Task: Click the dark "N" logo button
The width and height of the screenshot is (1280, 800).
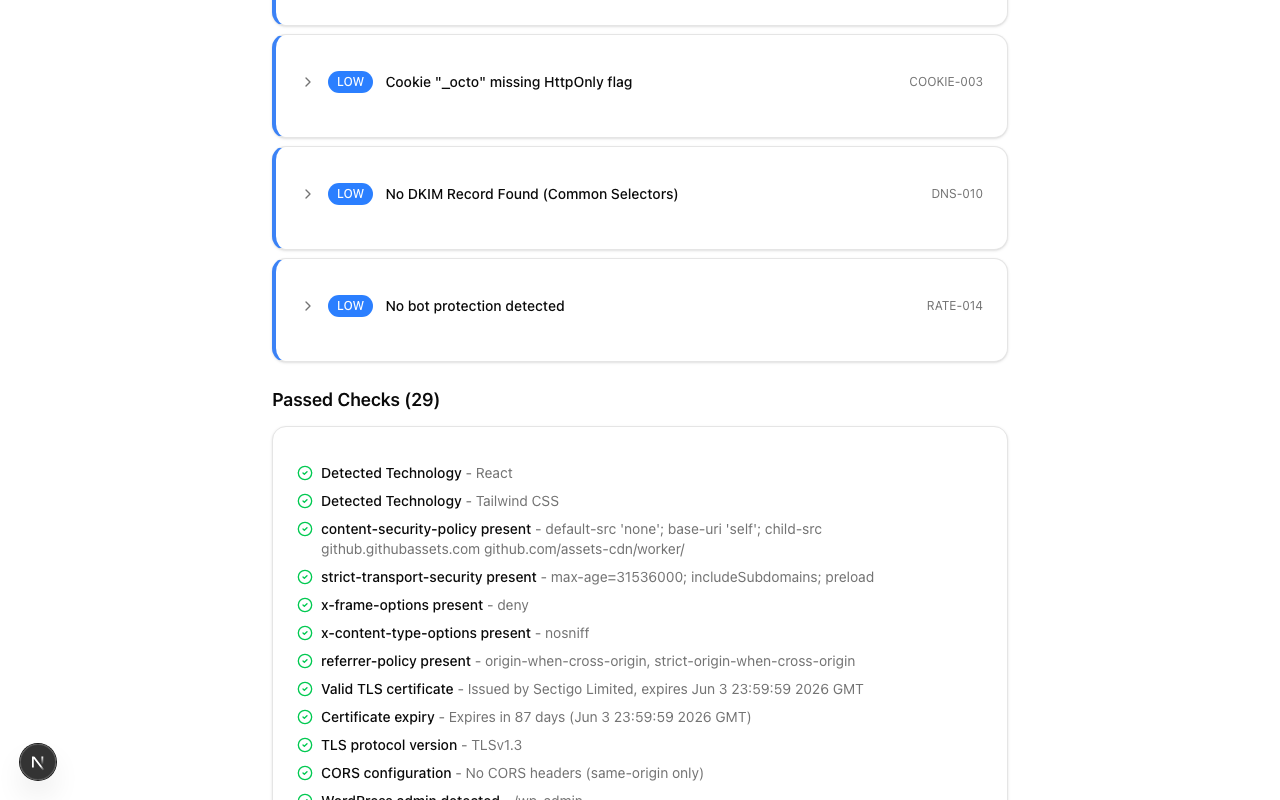Action: click(38, 762)
